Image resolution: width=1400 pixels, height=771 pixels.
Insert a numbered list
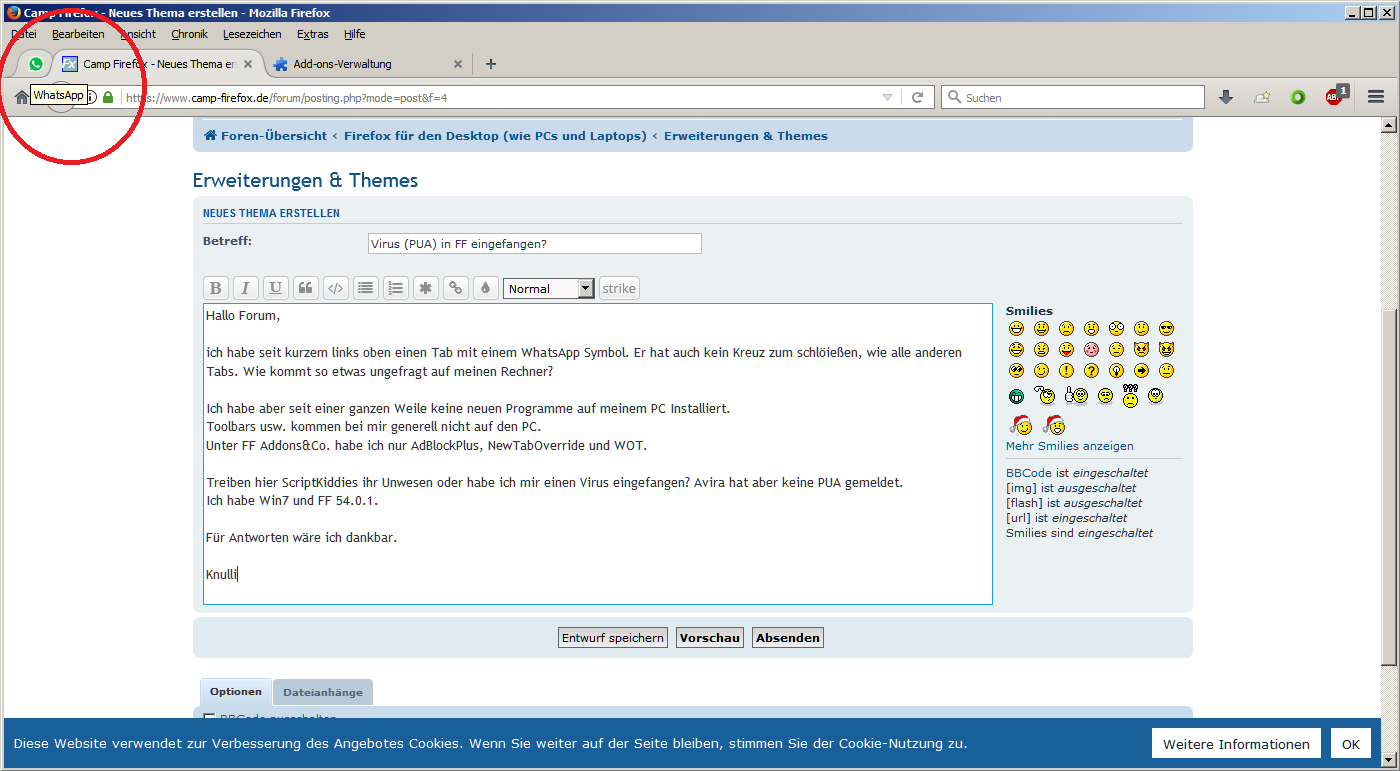point(396,288)
